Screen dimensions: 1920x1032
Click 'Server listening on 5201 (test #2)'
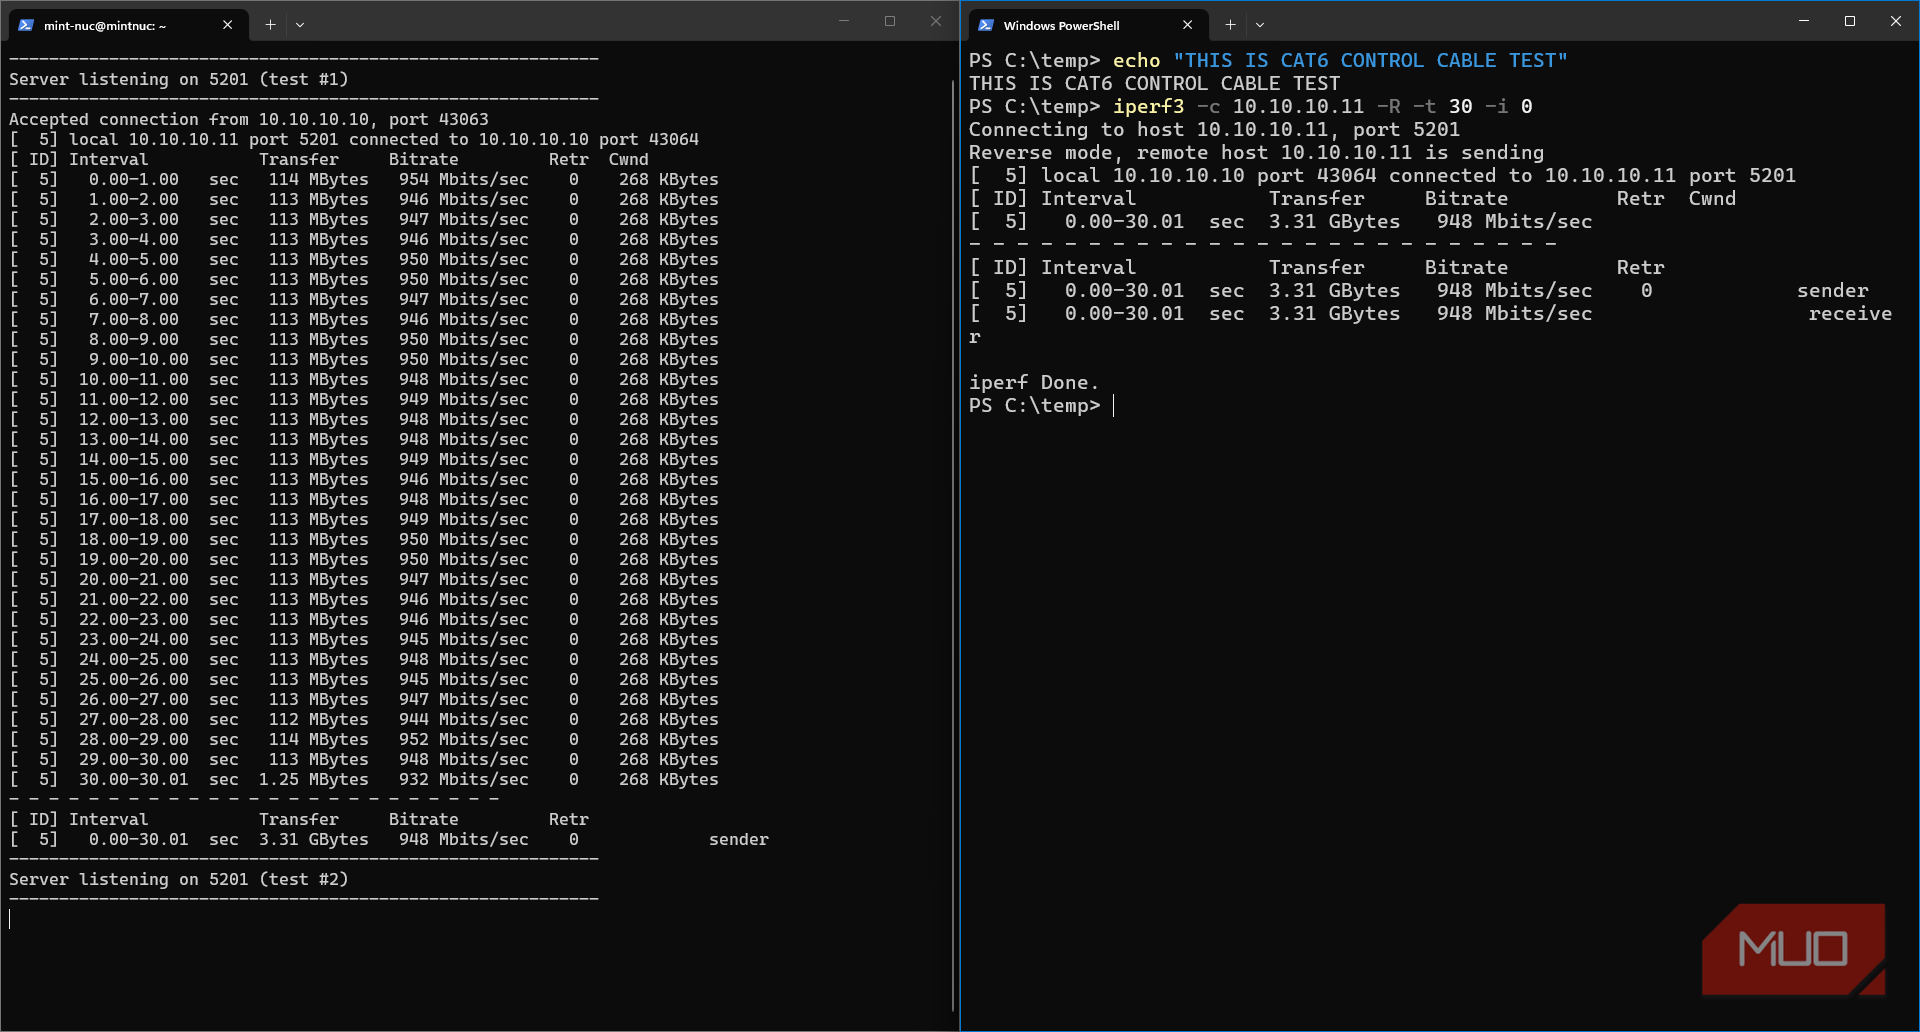click(x=179, y=879)
